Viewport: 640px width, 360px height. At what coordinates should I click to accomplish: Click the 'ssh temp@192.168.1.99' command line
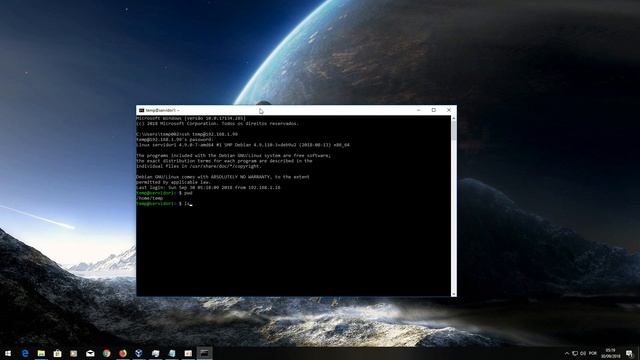(x=187, y=134)
